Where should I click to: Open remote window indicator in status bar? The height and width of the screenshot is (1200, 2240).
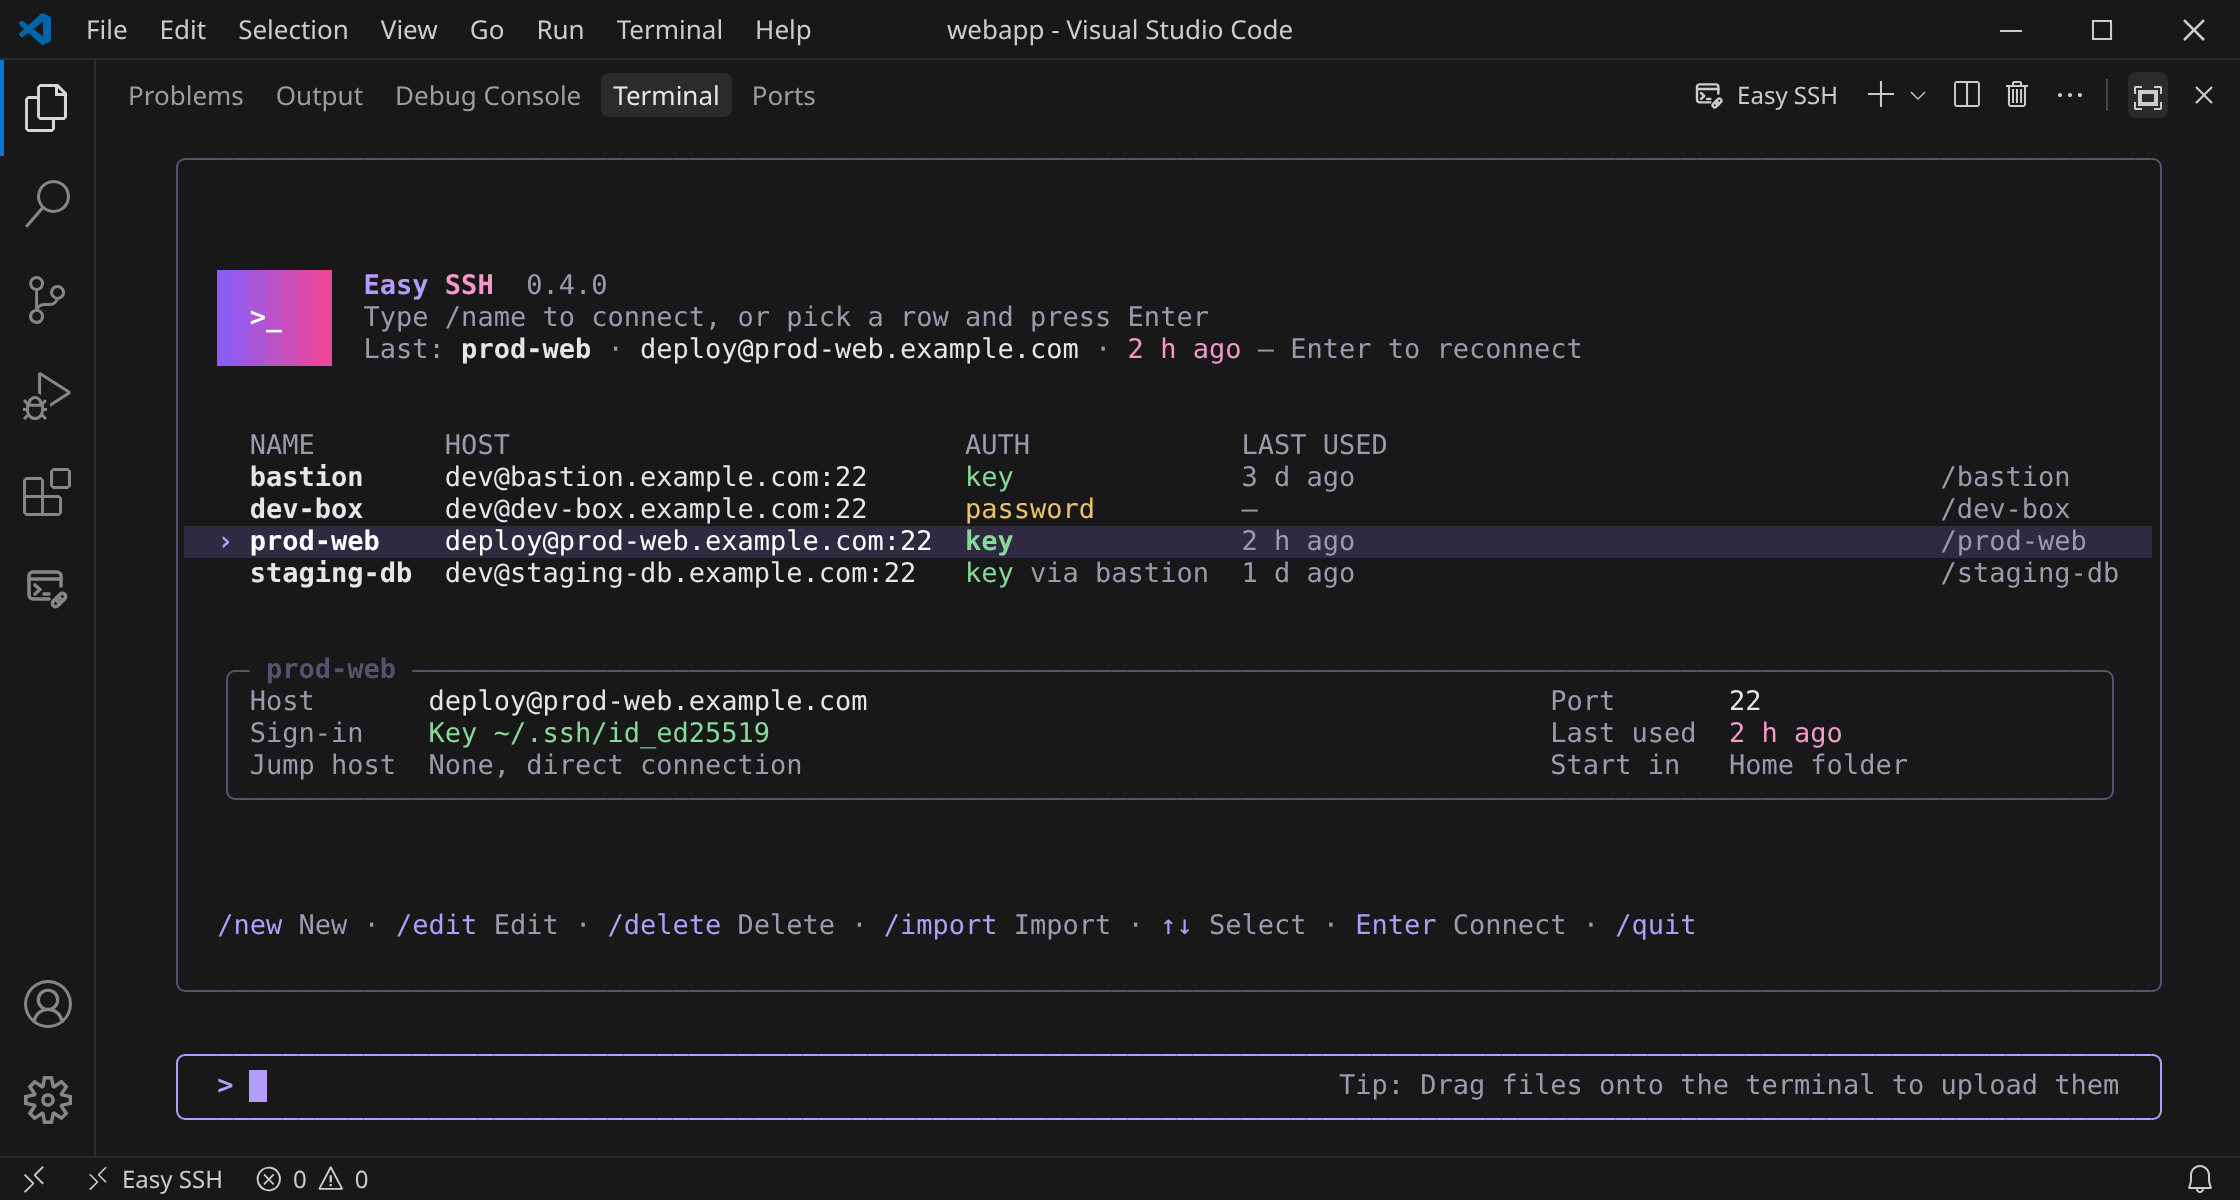click(x=34, y=1179)
